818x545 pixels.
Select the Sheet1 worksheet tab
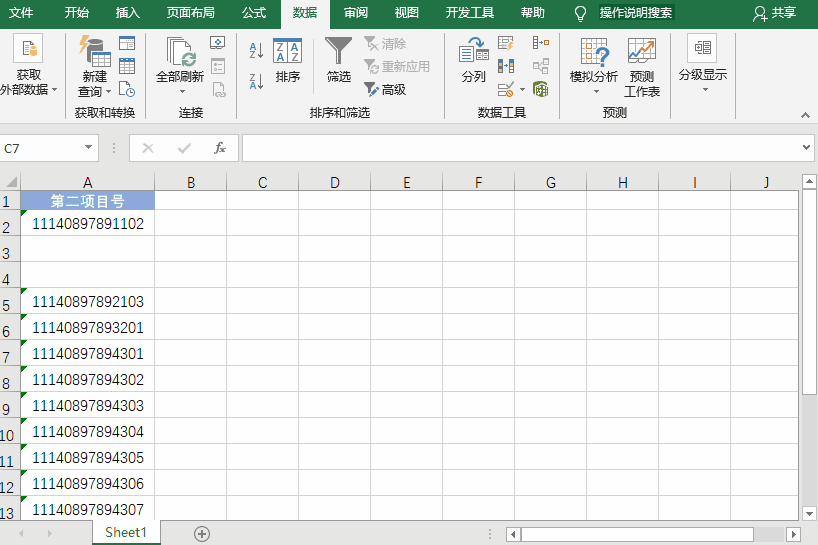click(126, 532)
